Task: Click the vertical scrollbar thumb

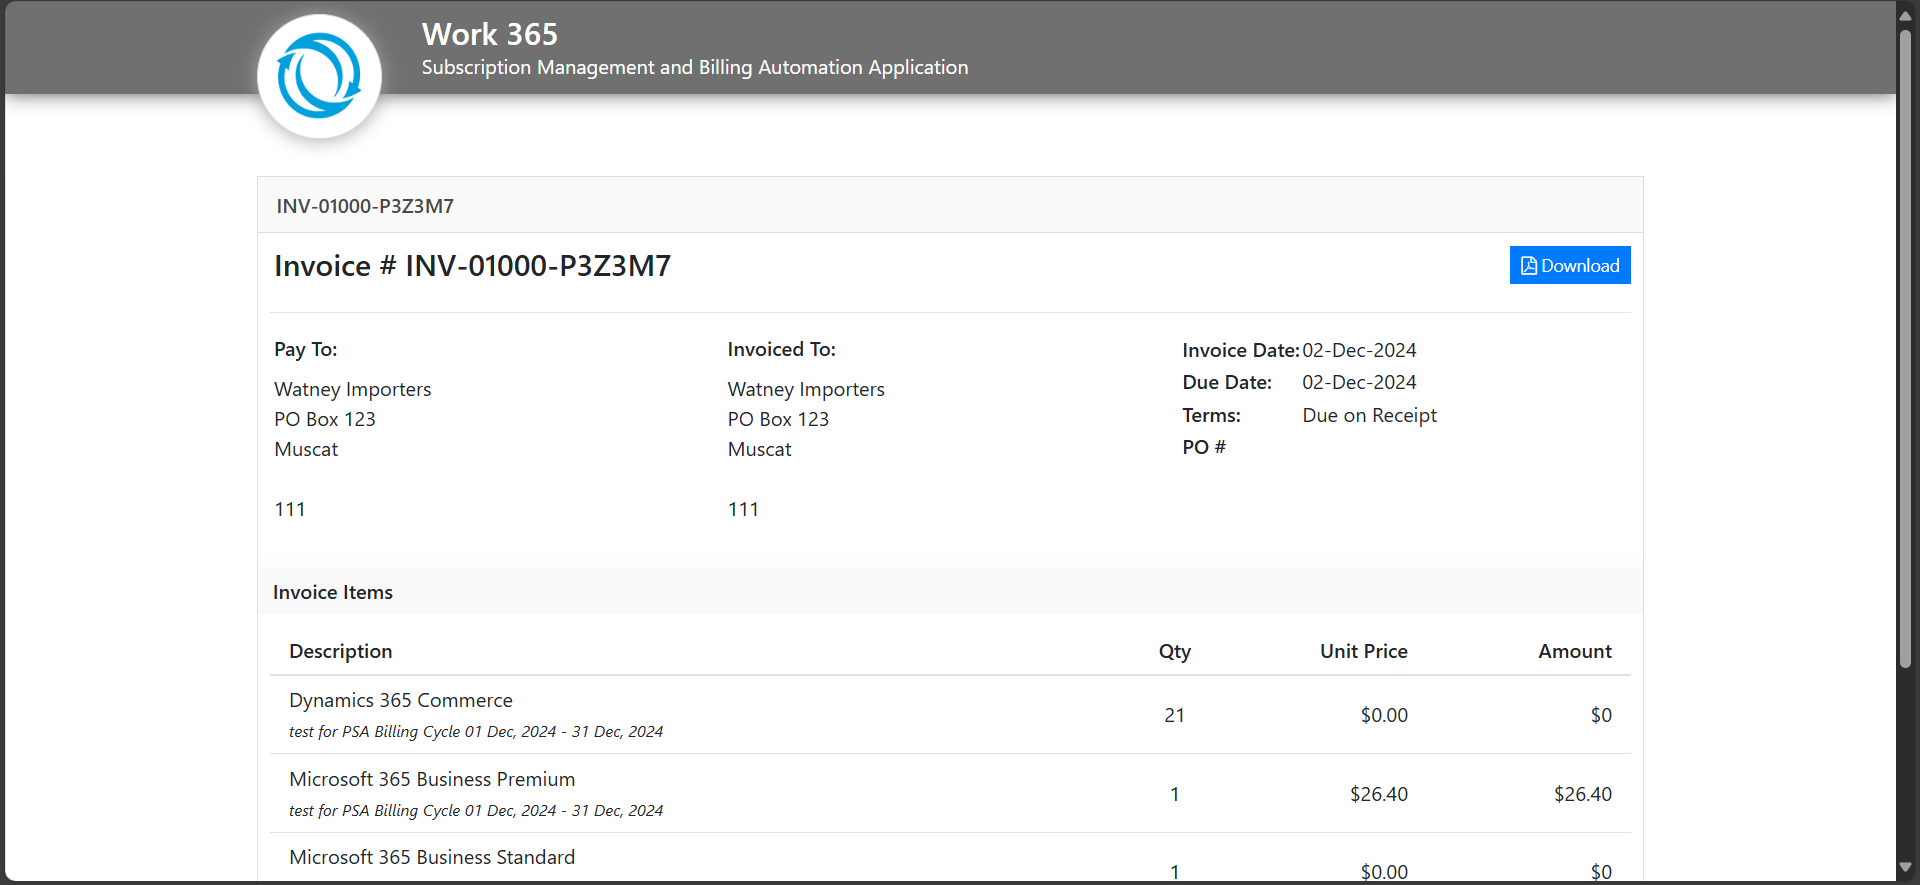Action: point(1906,347)
